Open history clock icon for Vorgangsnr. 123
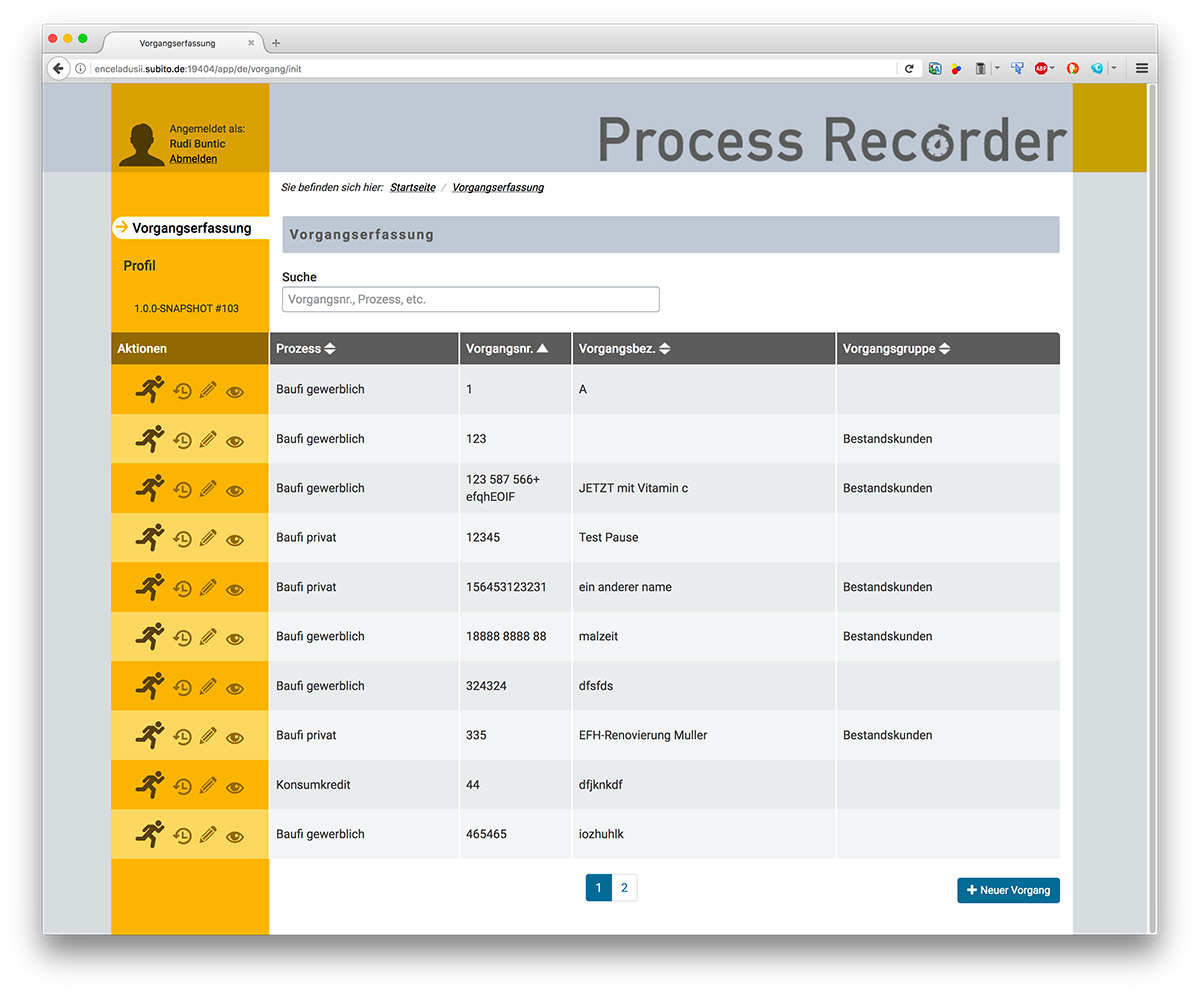 coord(182,440)
